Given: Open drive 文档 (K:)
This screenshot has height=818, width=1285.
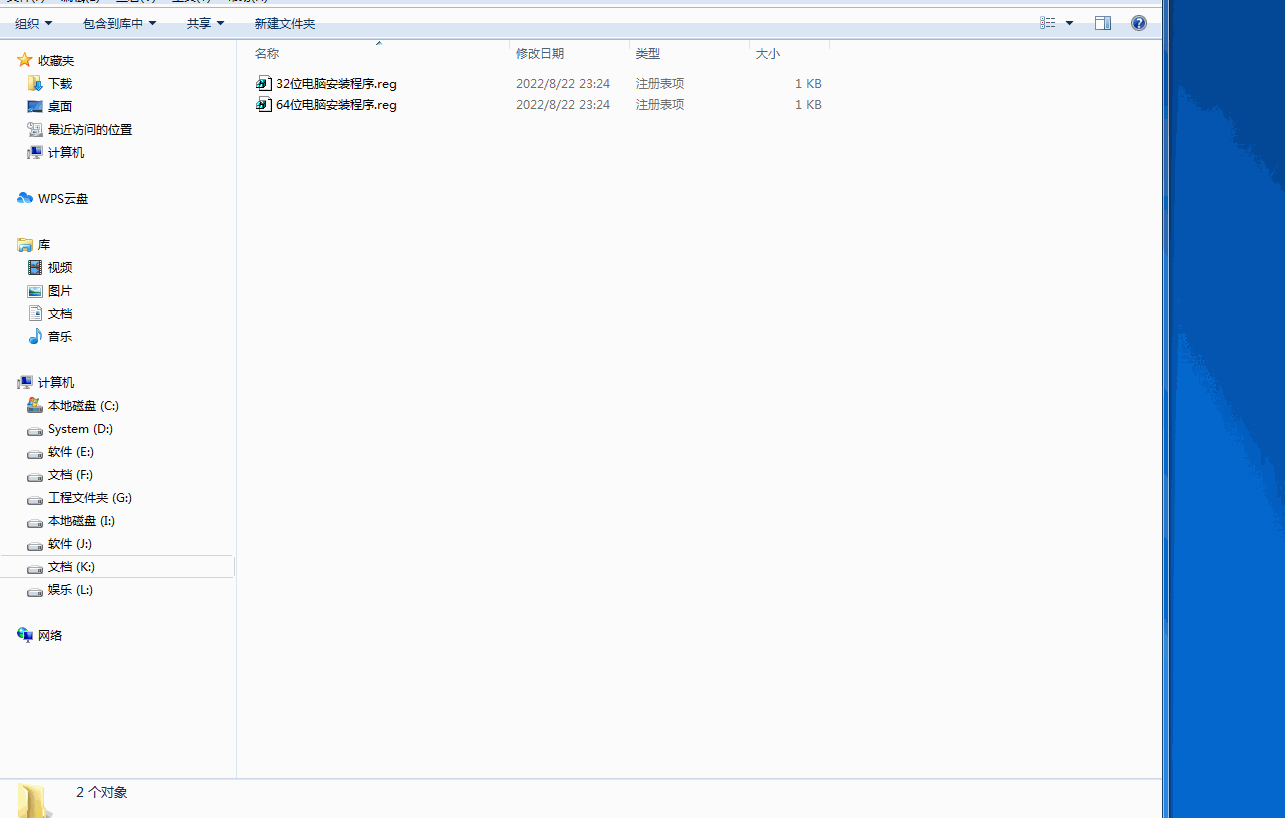Looking at the screenshot, I should coord(61,566).
